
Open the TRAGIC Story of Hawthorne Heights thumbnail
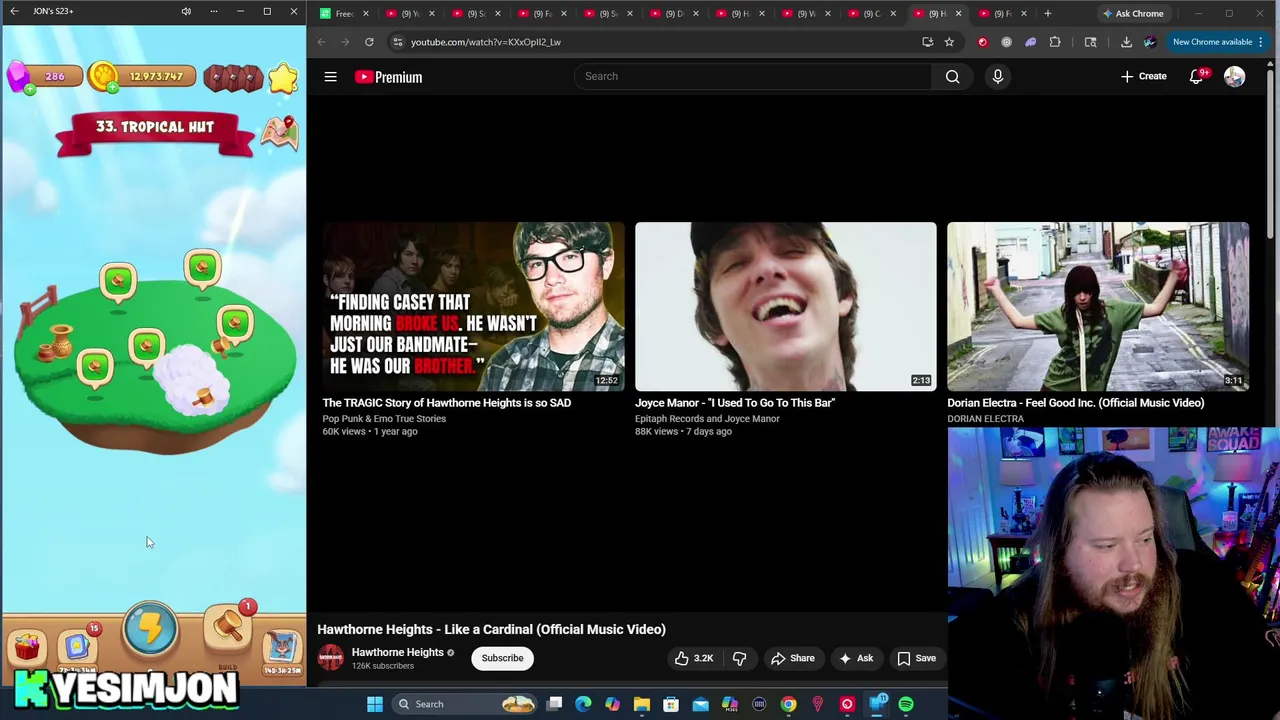(x=473, y=306)
